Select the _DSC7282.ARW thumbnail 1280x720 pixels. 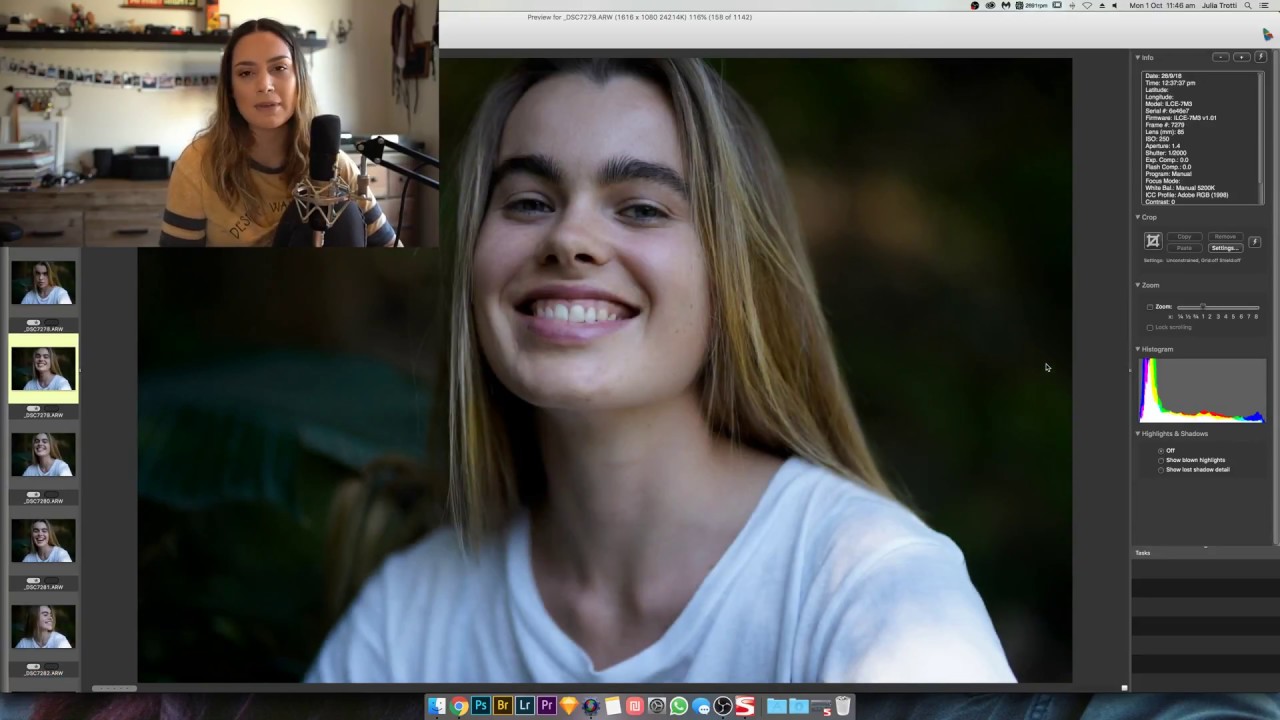point(43,627)
